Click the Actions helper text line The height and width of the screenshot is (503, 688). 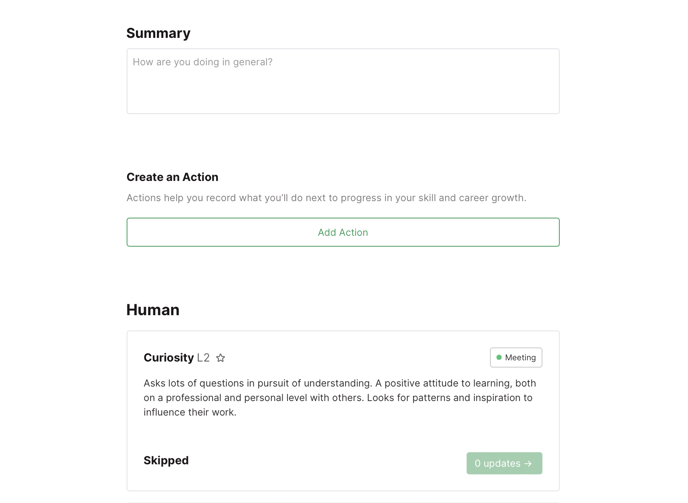pos(326,198)
